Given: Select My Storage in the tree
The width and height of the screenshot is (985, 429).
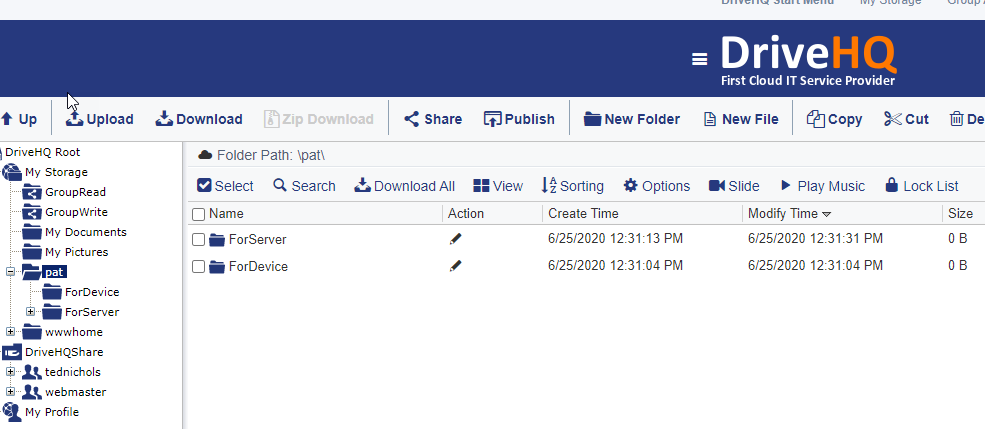Looking at the screenshot, I should 56,172.
